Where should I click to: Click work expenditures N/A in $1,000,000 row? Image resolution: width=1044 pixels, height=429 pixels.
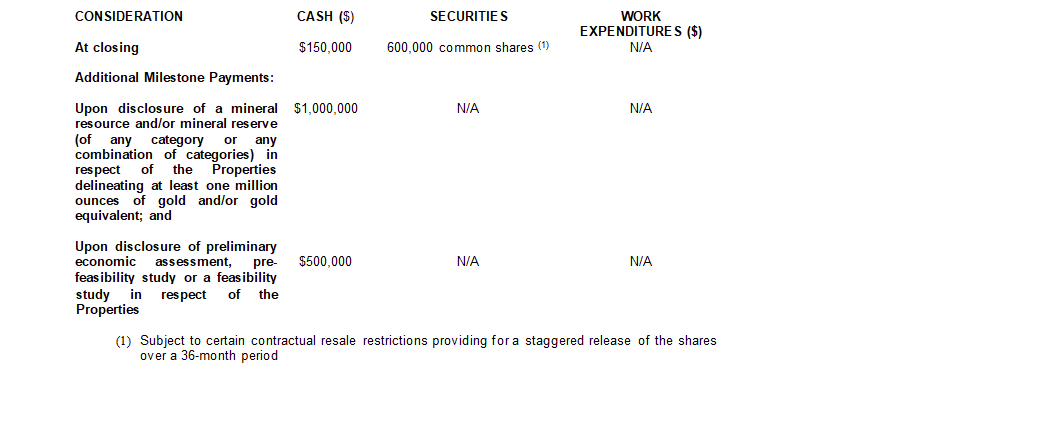641,108
